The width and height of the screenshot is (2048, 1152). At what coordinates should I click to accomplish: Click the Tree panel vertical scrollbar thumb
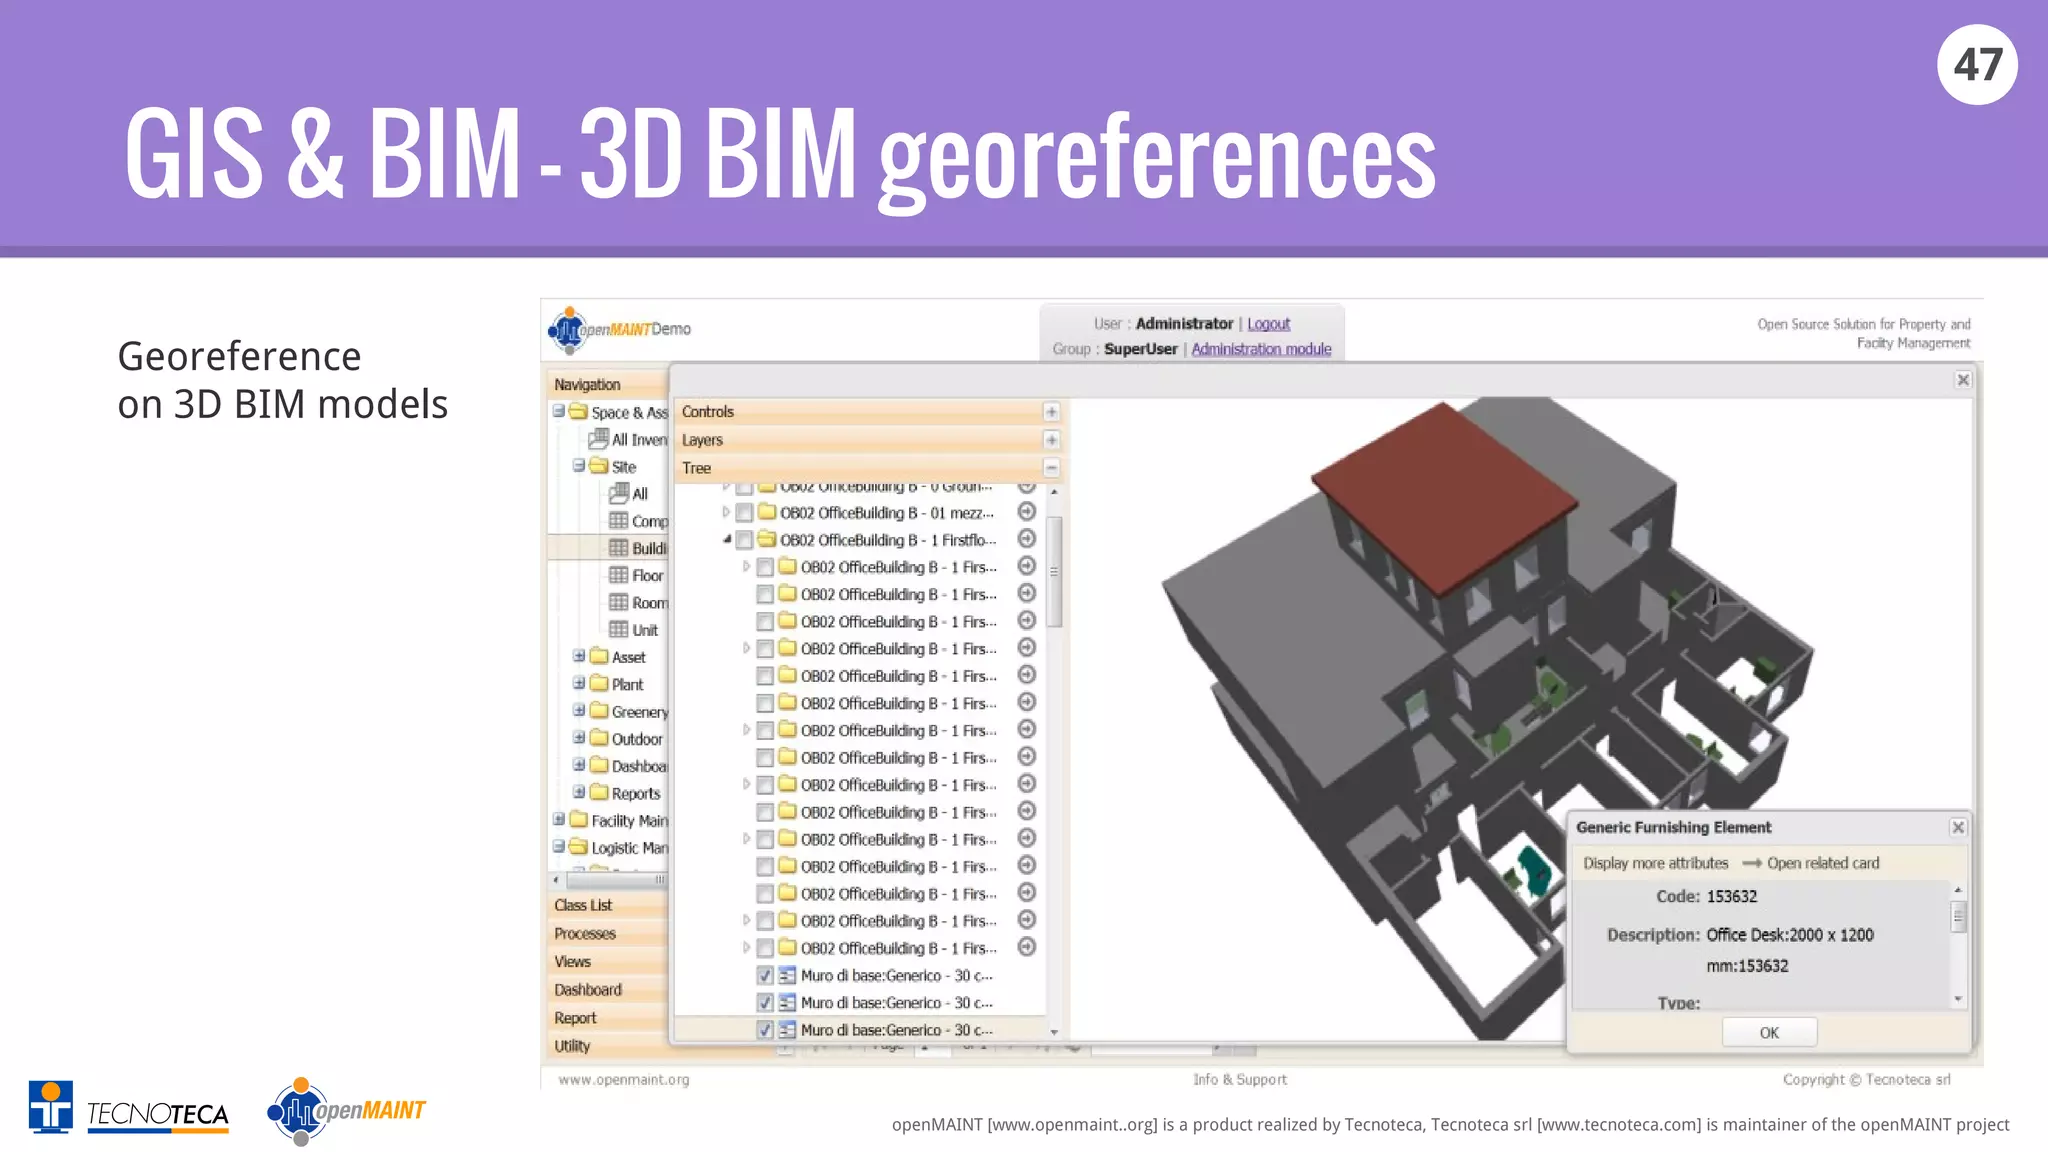[x=1054, y=571]
